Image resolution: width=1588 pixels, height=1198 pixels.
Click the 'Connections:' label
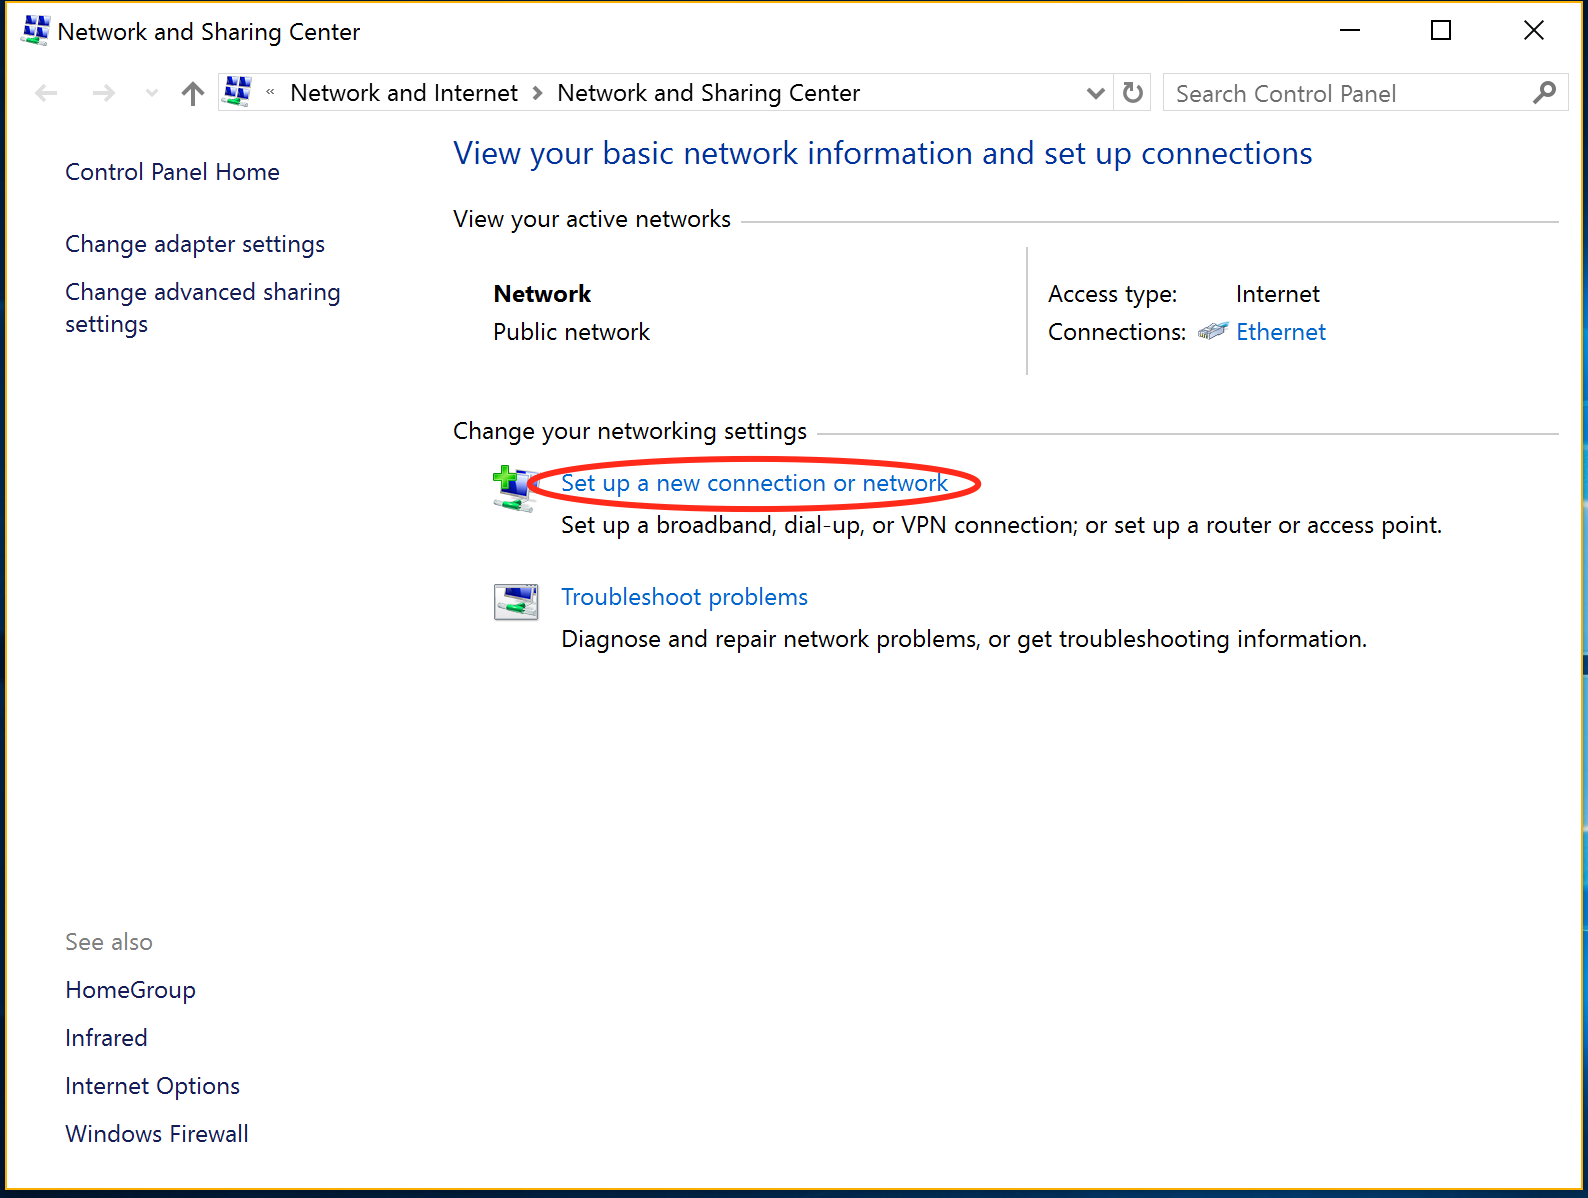[x=1117, y=332]
